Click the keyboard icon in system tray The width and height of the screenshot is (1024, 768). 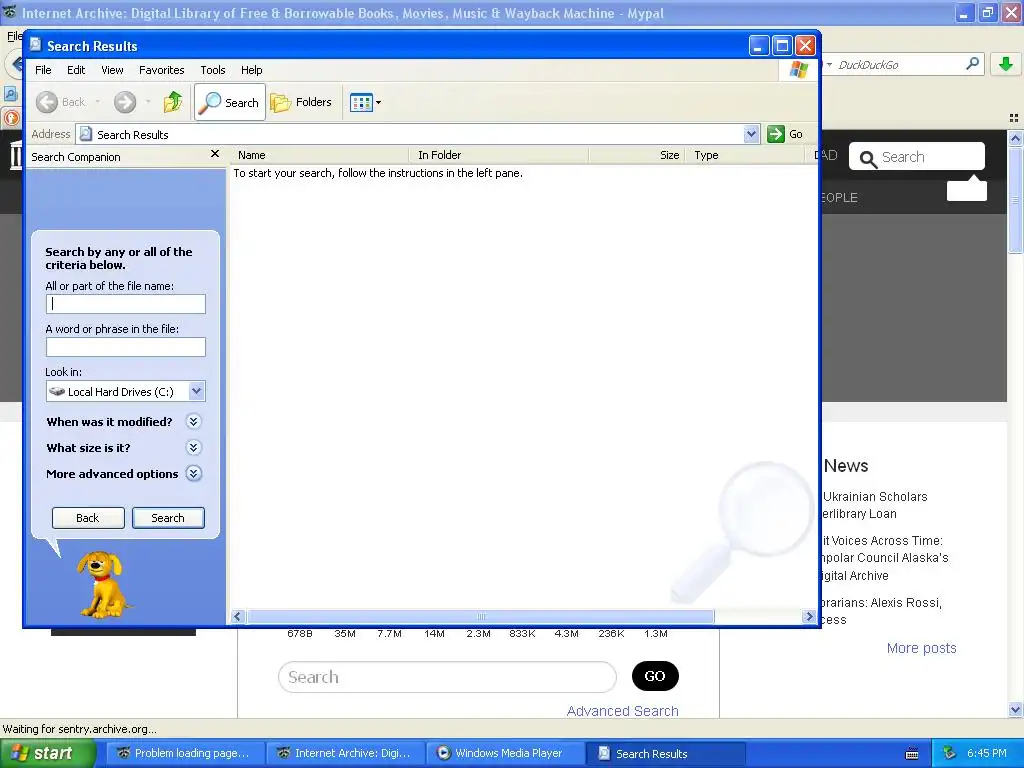[x=912, y=754]
